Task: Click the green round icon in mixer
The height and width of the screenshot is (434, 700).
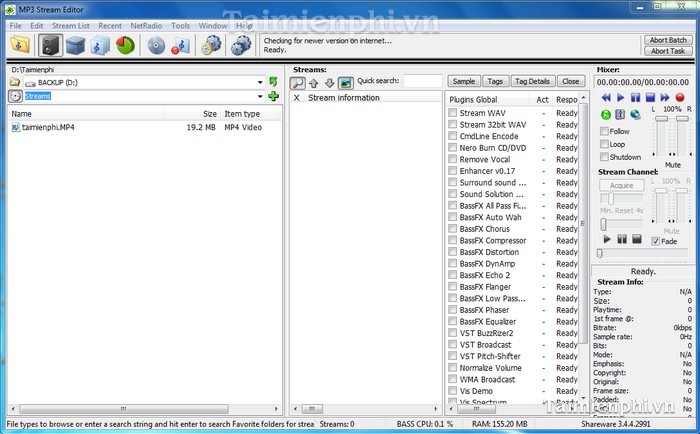Action: pos(606,115)
